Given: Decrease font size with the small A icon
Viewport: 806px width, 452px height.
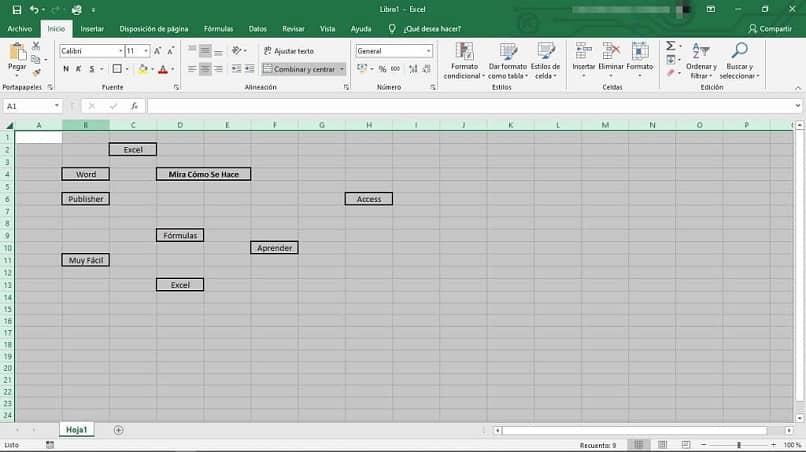Looking at the screenshot, I should [171, 51].
